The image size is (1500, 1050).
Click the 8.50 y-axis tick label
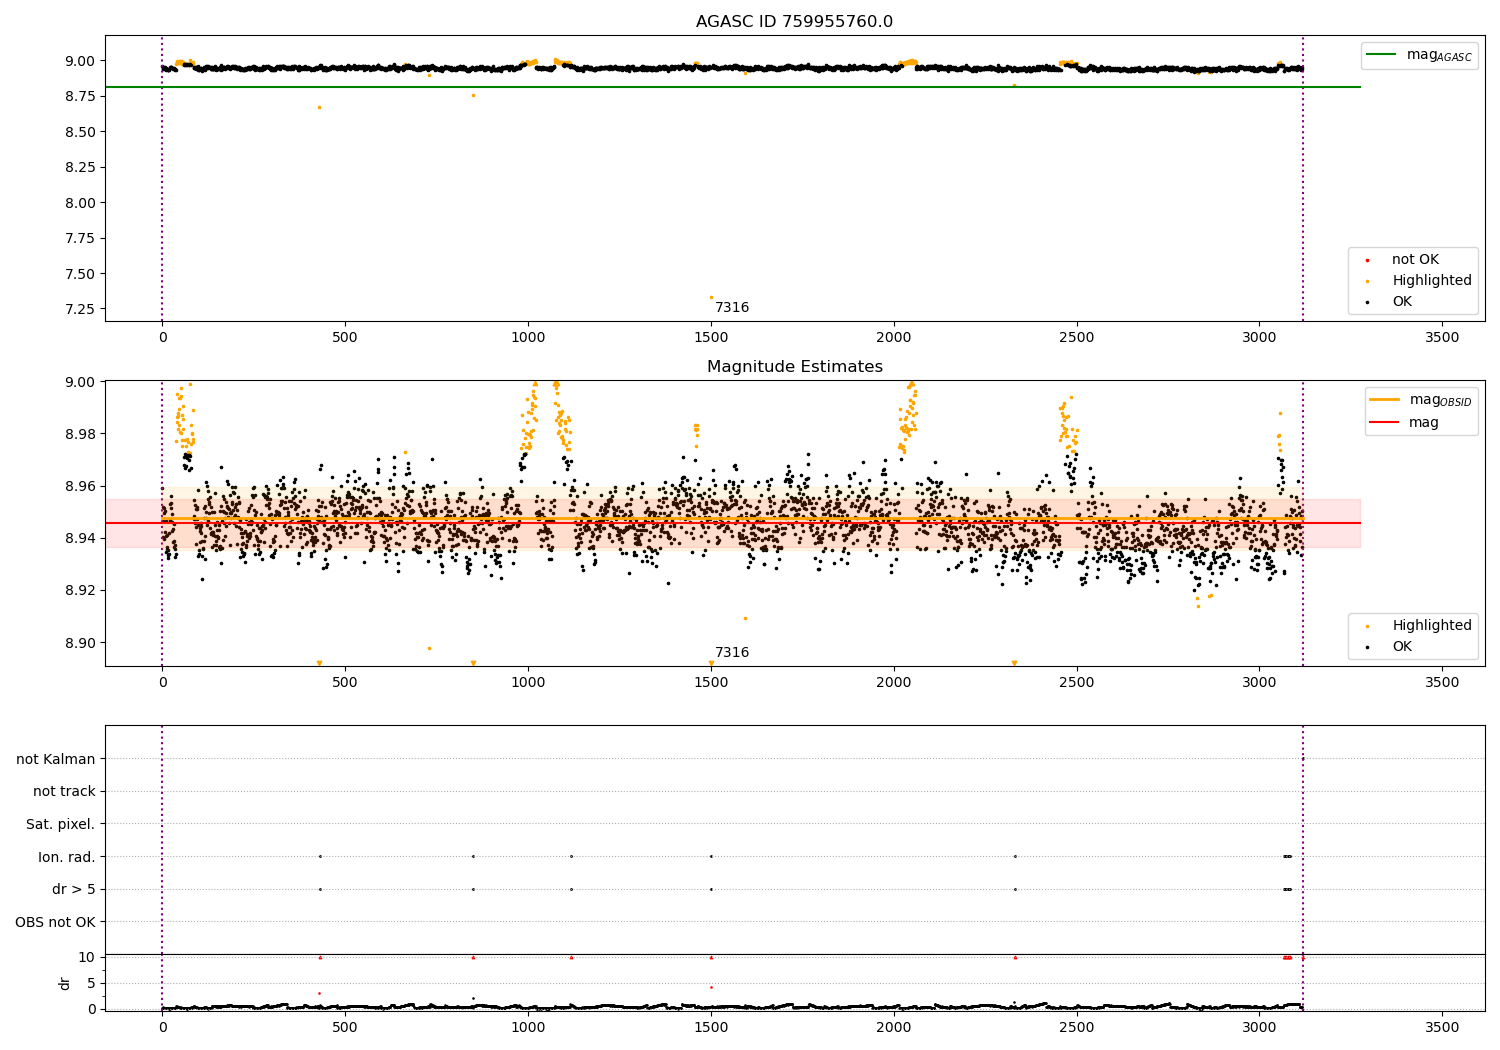(x=80, y=132)
